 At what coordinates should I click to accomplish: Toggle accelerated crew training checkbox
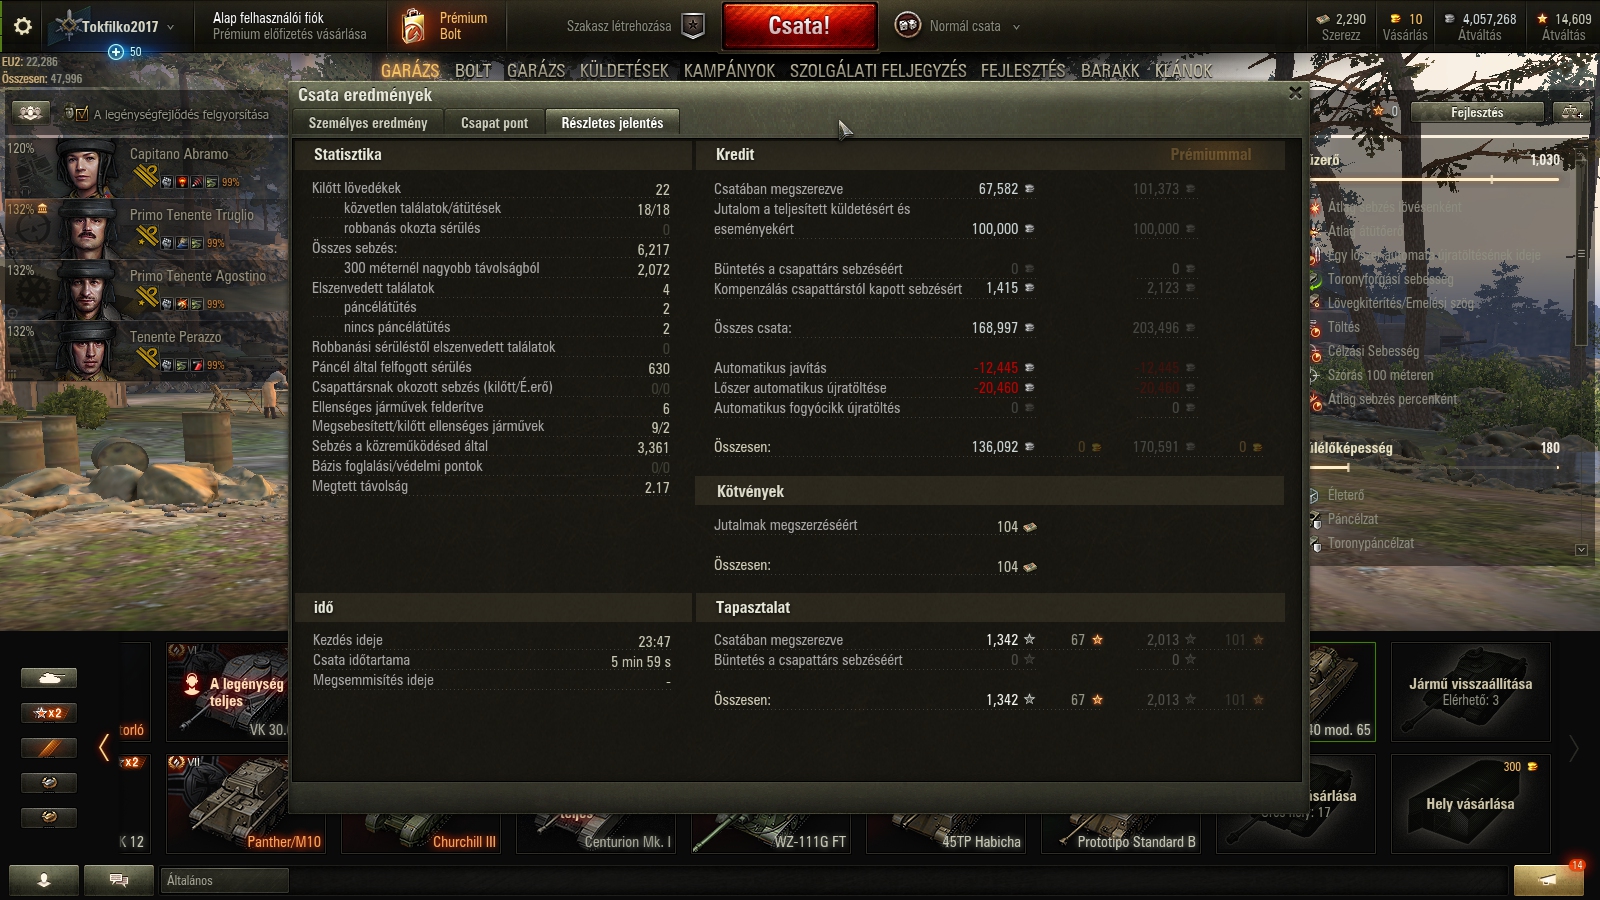pyautogui.click(x=81, y=114)
